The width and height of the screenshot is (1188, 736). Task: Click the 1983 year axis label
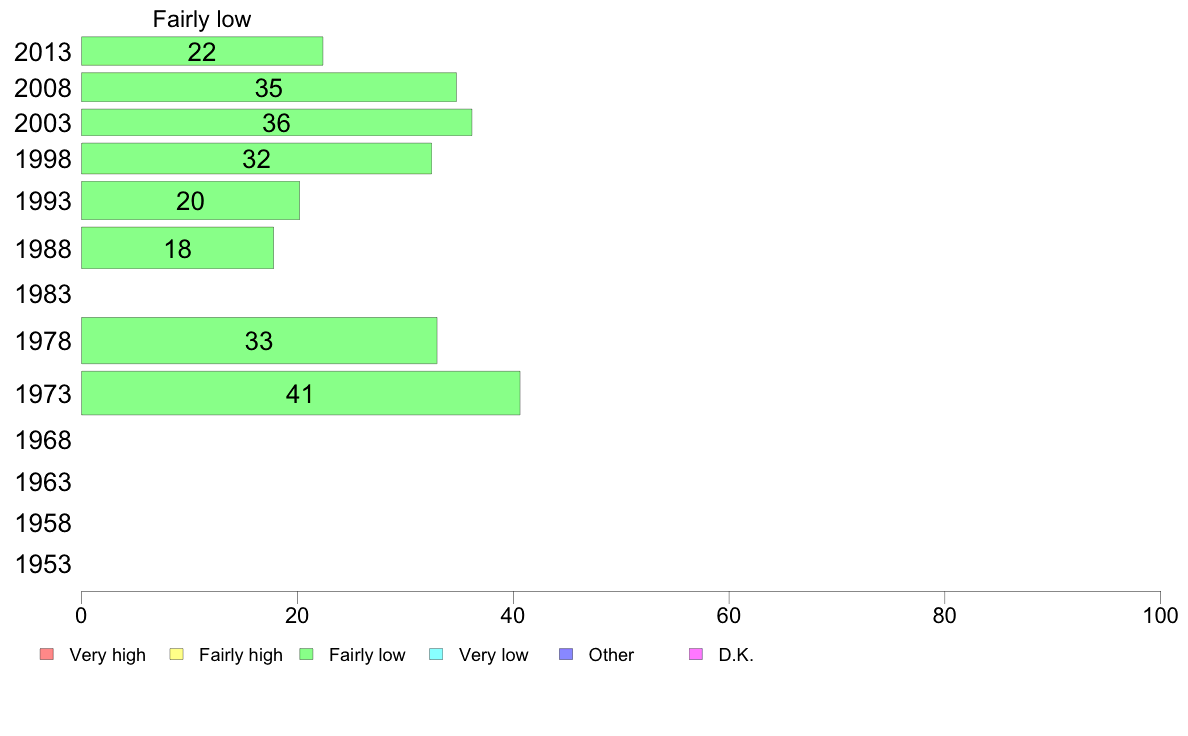point(43,294)
